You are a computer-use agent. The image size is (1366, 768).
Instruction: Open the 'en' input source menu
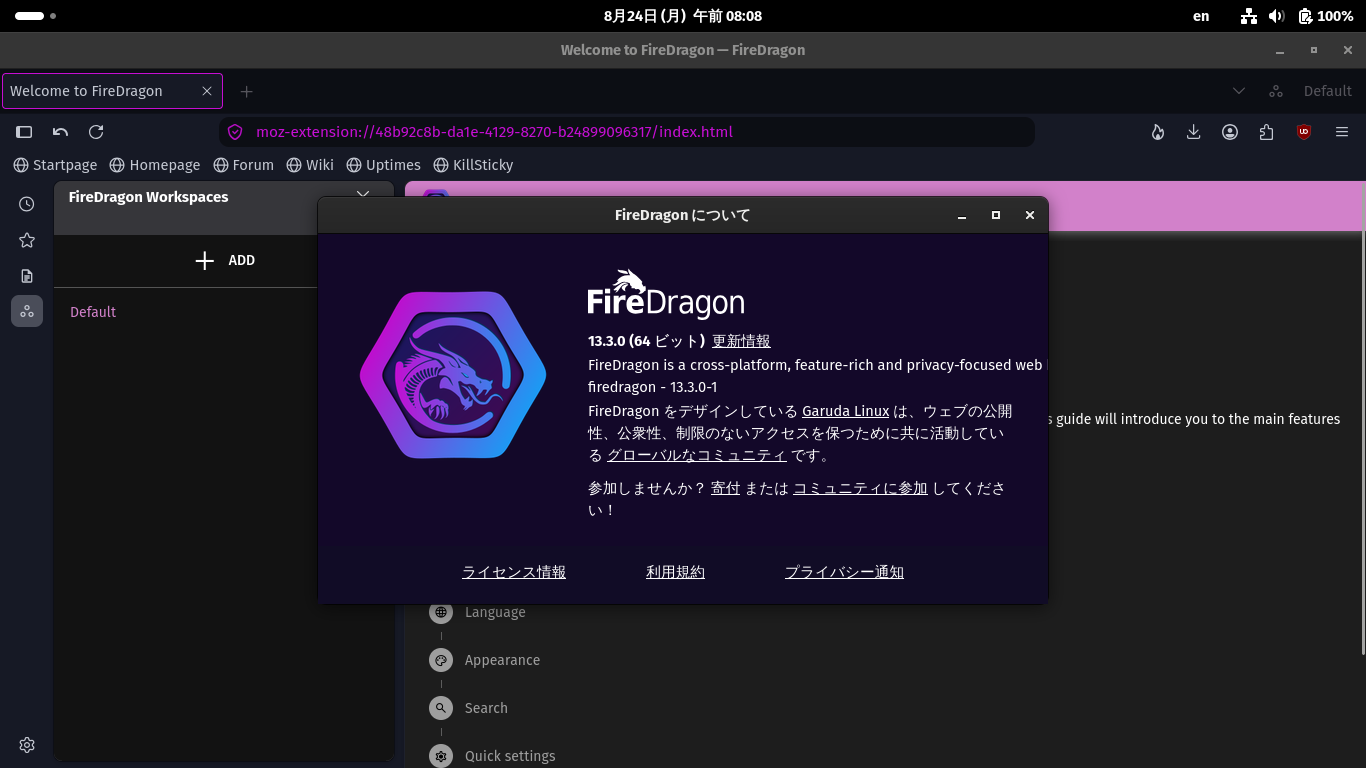pyautogui.click(x=1201, y=16)
